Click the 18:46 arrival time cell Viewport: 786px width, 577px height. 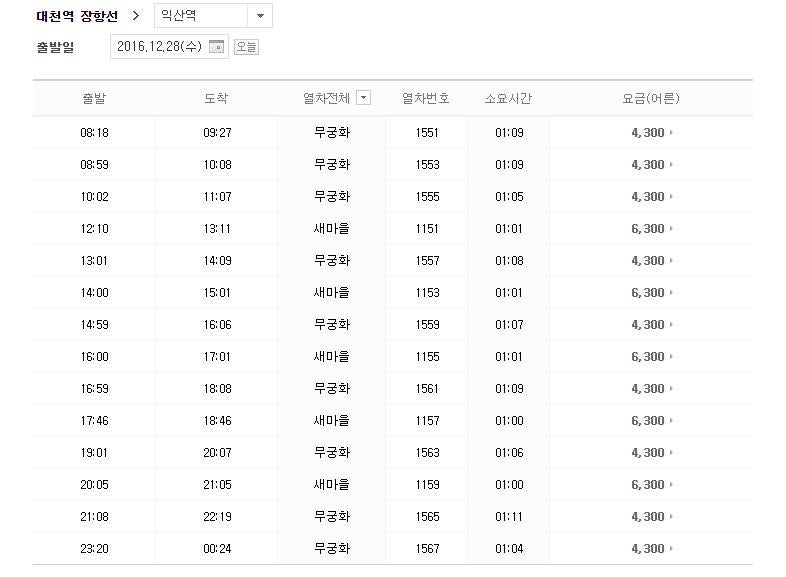coord(217,421)
